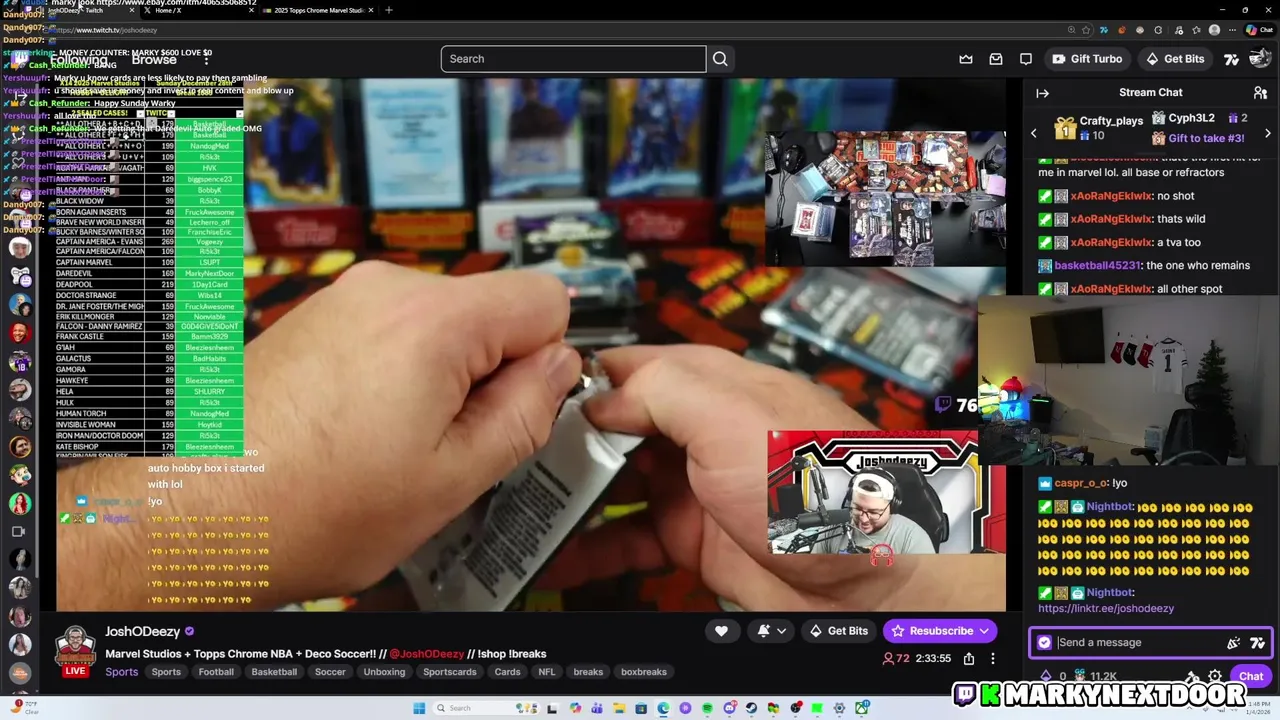Show next gift leaderboard entry
Screen dimensions: 1280x720
pos(1268,133)
